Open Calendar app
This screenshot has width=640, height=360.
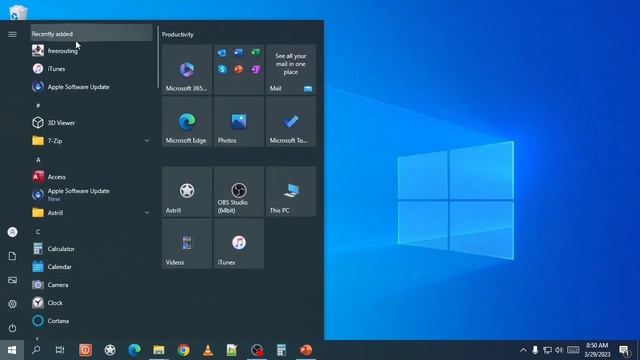point(92,267)
